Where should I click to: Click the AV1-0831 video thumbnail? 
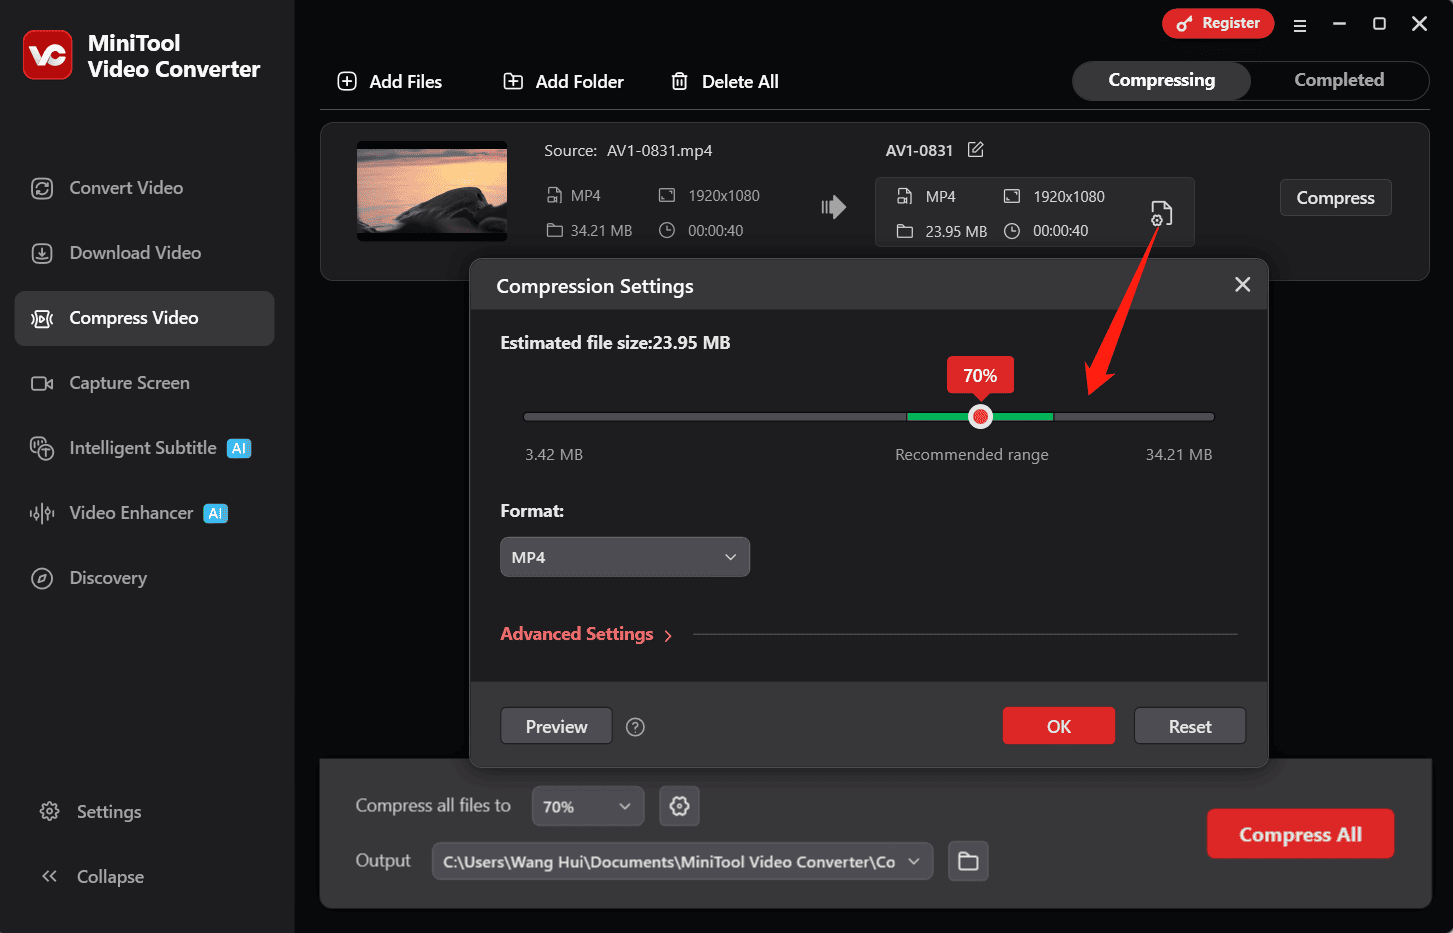(x=432, y=191)
